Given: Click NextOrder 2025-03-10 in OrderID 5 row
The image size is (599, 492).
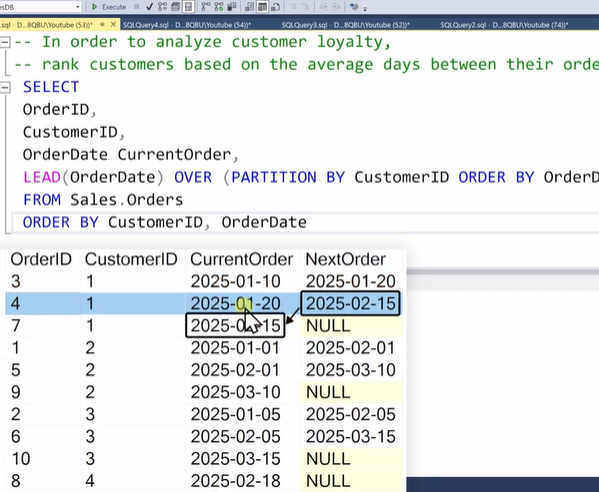Looking at the screenshot, I should [x=350, y=370].
